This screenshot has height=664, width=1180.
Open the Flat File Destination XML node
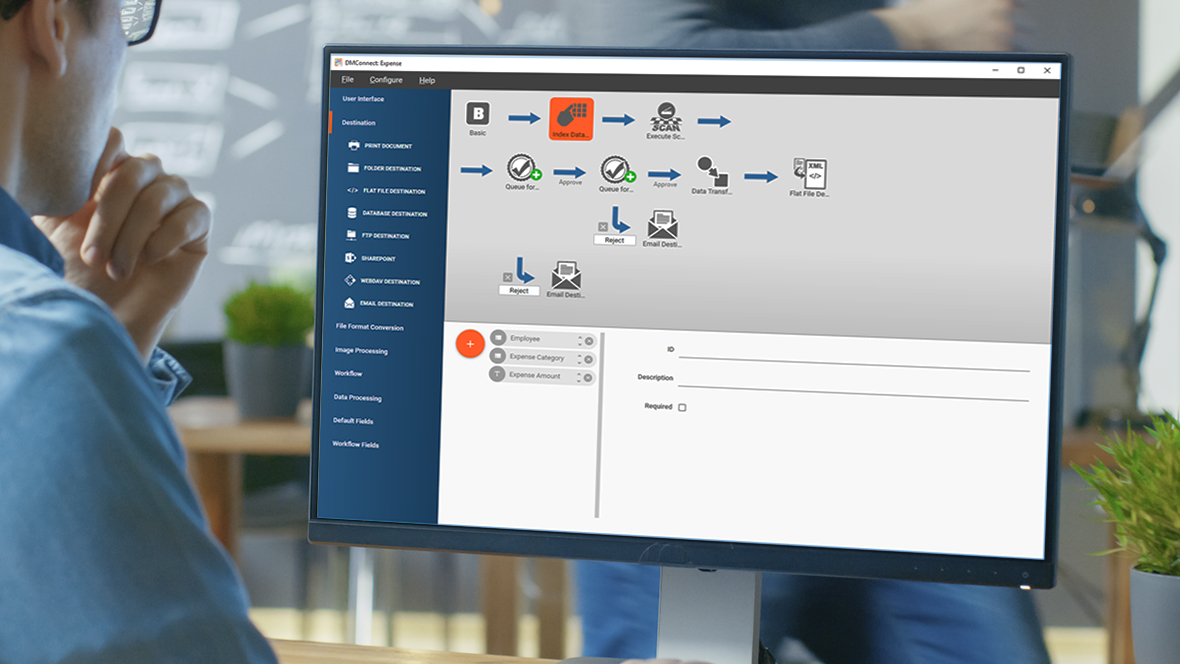pyautogui.click(x=809, y=175)
